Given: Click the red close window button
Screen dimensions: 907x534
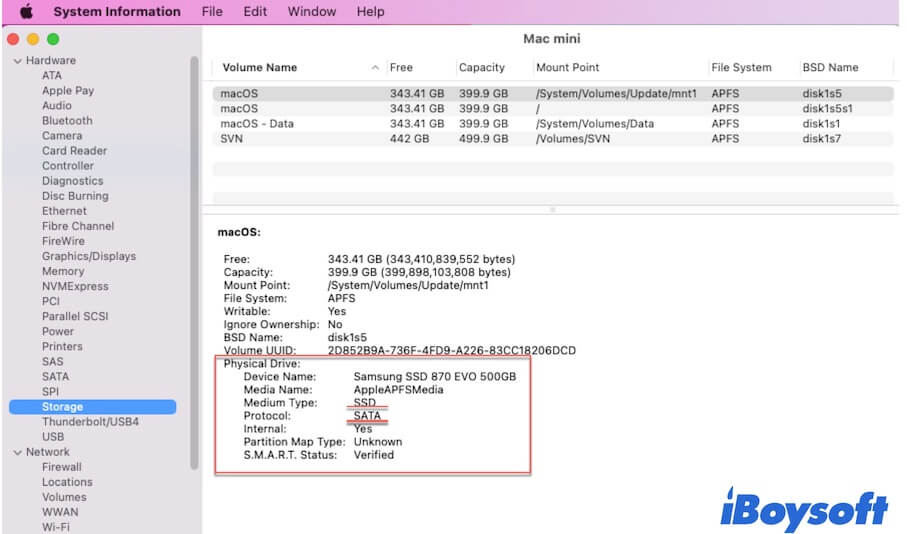Looking at the screenshot, I should click(x=14, y=39).
